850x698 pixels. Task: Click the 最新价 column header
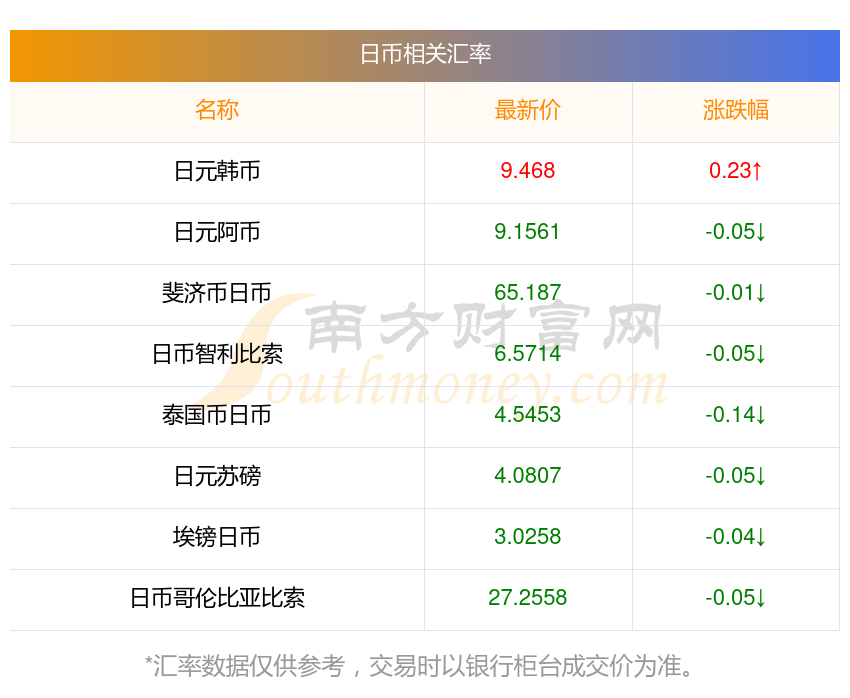pos(527,110)
